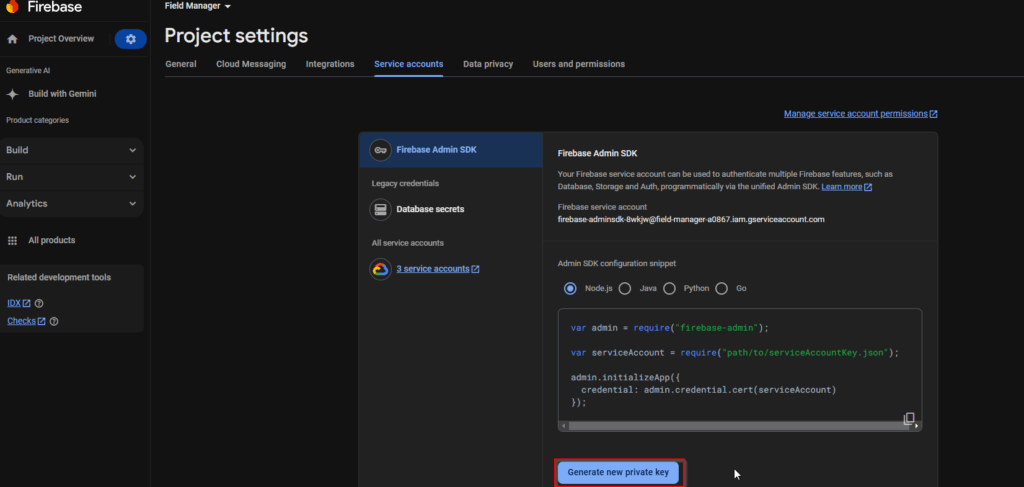Select the Java radio button
1024x487 pixels.
point(625,289)
